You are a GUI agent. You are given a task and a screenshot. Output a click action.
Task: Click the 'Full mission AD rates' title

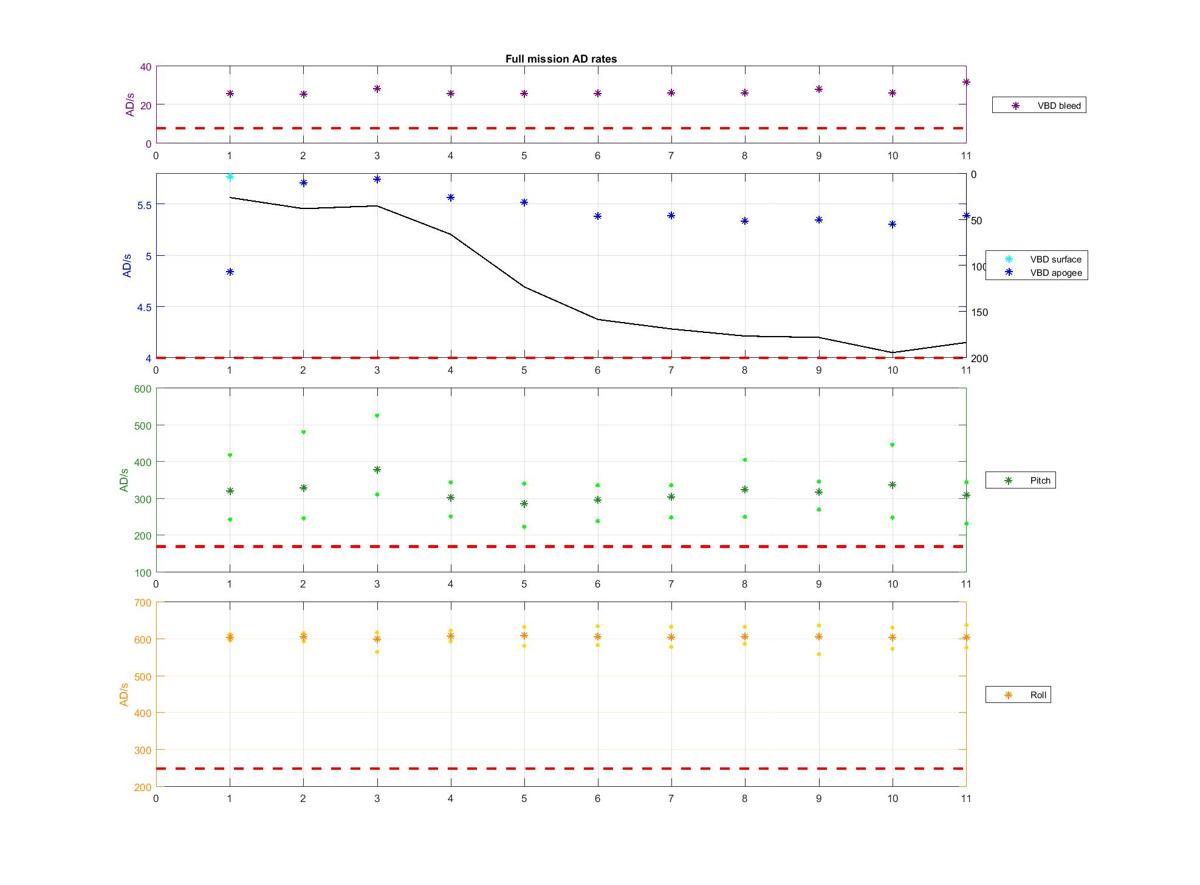pyautogui.click(x=561, y=59)
